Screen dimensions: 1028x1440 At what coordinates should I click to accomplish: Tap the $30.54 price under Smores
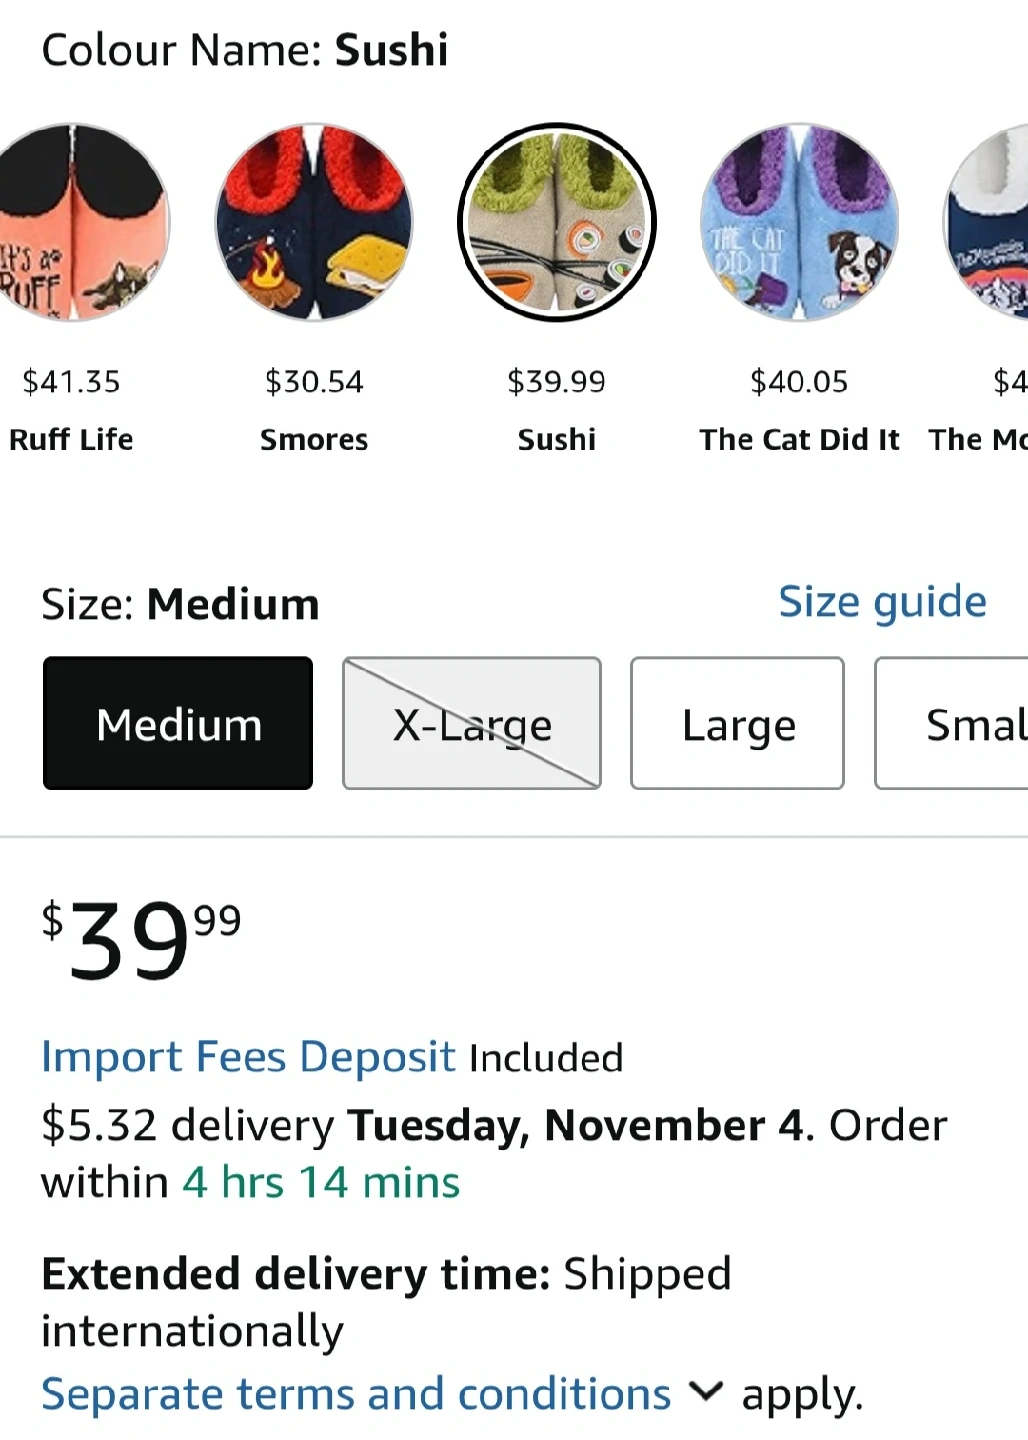pyautogui.click(x=314, y=381)
